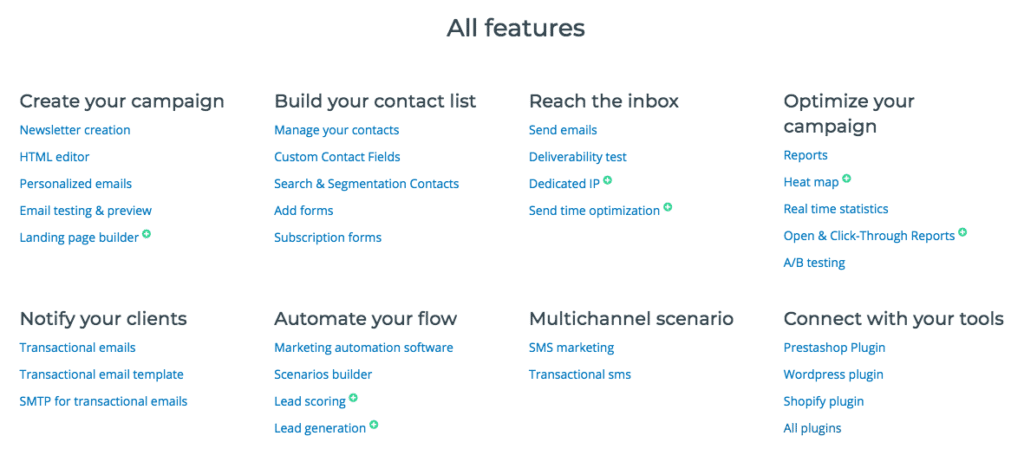Viewport: 1024px width, 462px height.
Task: Go to Marketing automation software page
Action: pyautogui.click(x=364, y=348)
